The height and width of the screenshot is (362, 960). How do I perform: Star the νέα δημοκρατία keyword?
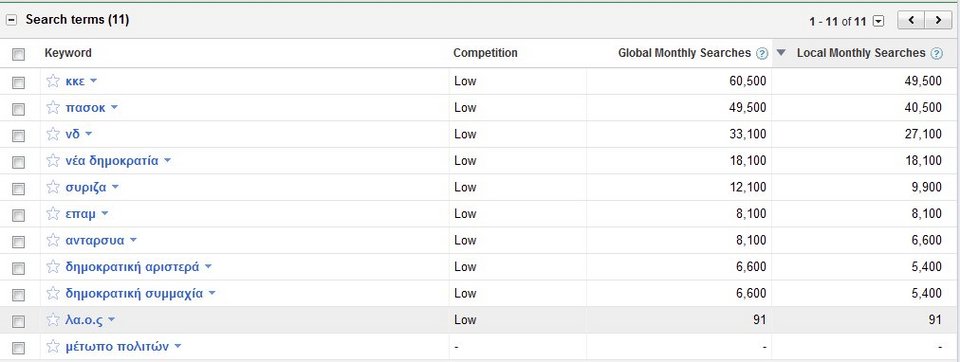53,160
